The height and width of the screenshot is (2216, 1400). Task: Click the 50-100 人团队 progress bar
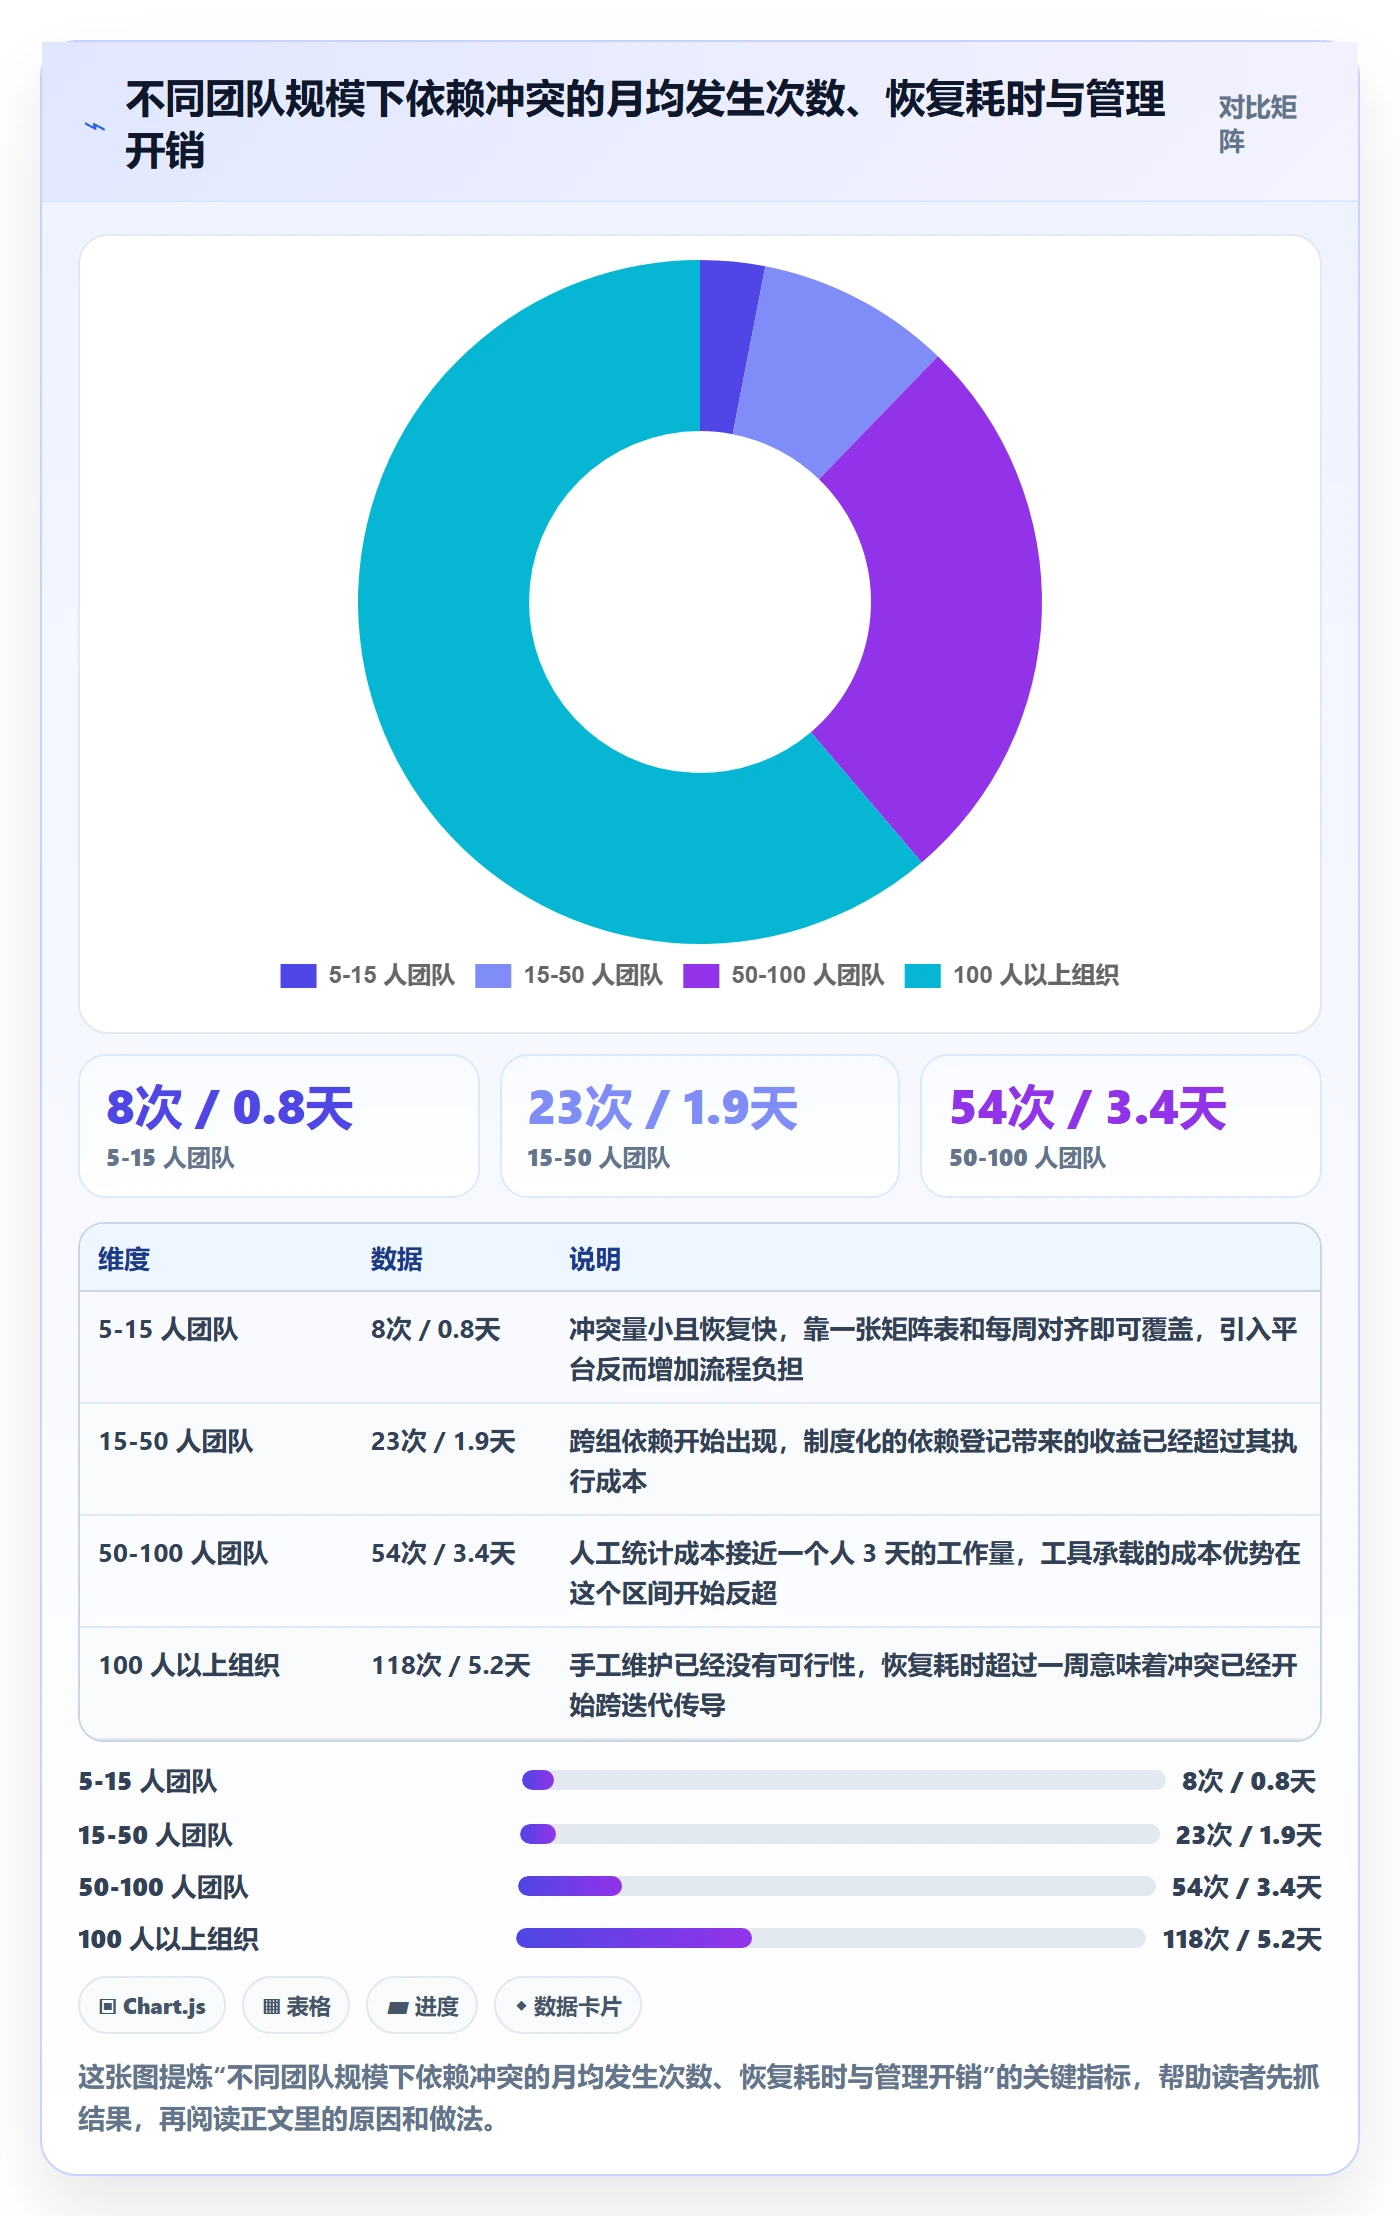[x=837, y=1886]
